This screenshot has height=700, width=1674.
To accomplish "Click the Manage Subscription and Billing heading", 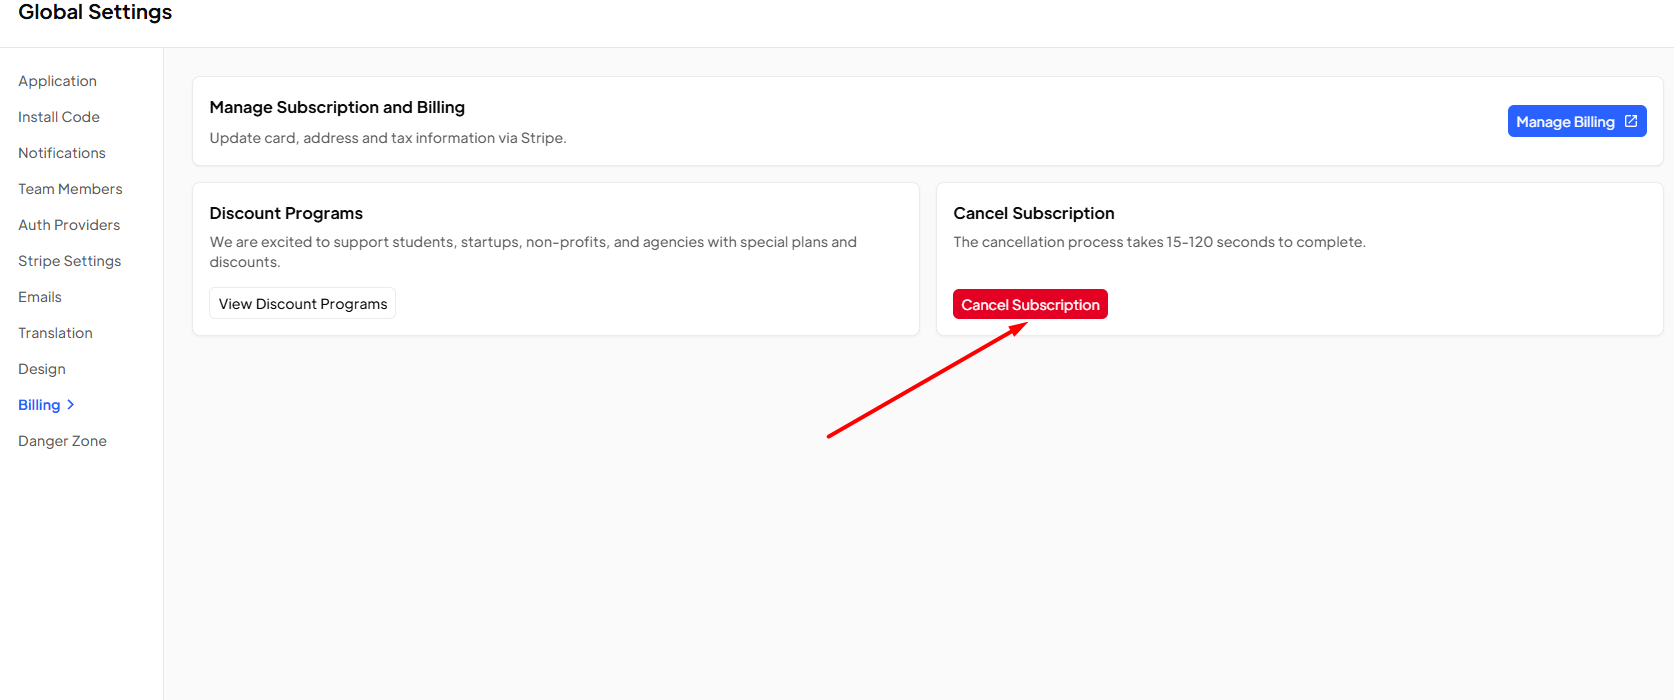I will click(x=337, y=107).
